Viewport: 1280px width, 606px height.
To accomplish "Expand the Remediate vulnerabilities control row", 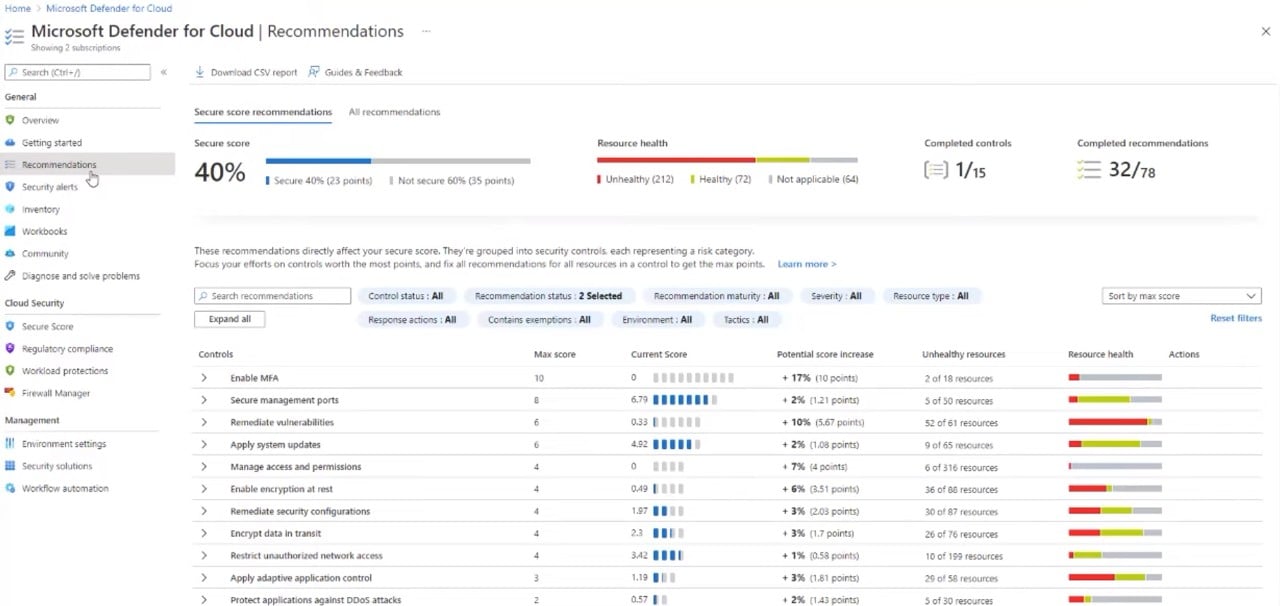I will [204, 422].
